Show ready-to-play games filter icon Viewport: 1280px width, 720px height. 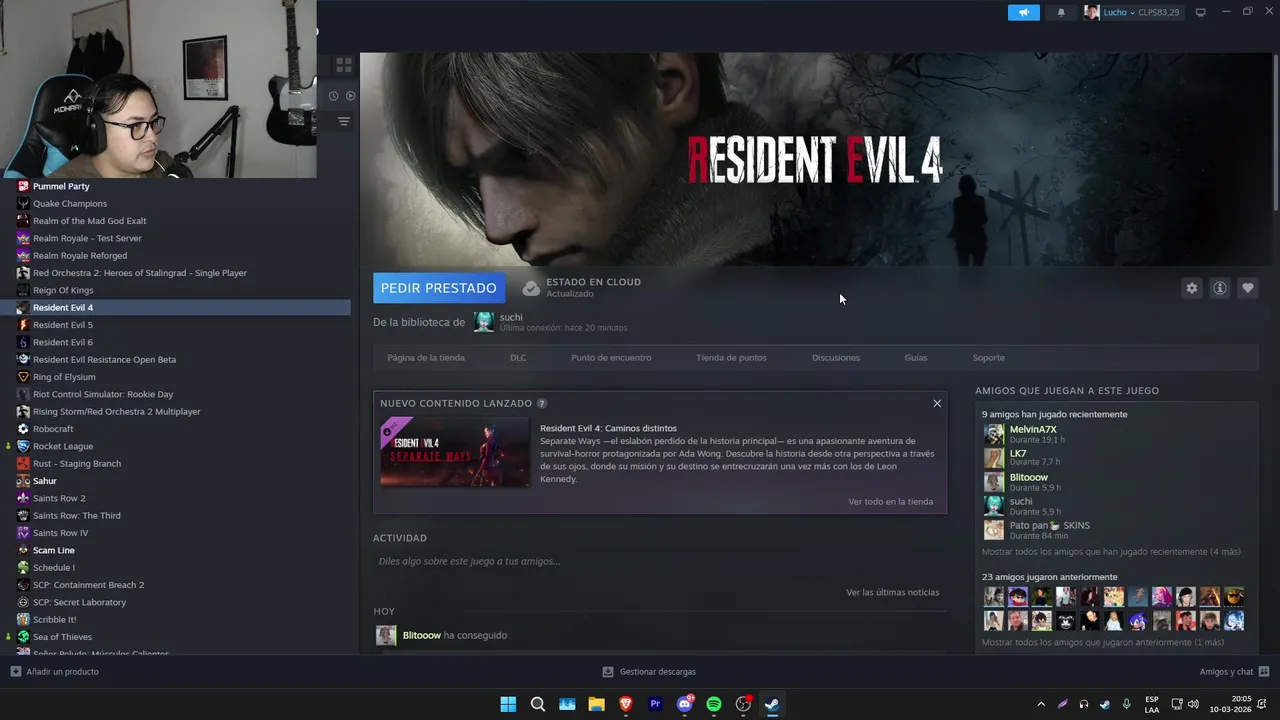pos(350,96)
